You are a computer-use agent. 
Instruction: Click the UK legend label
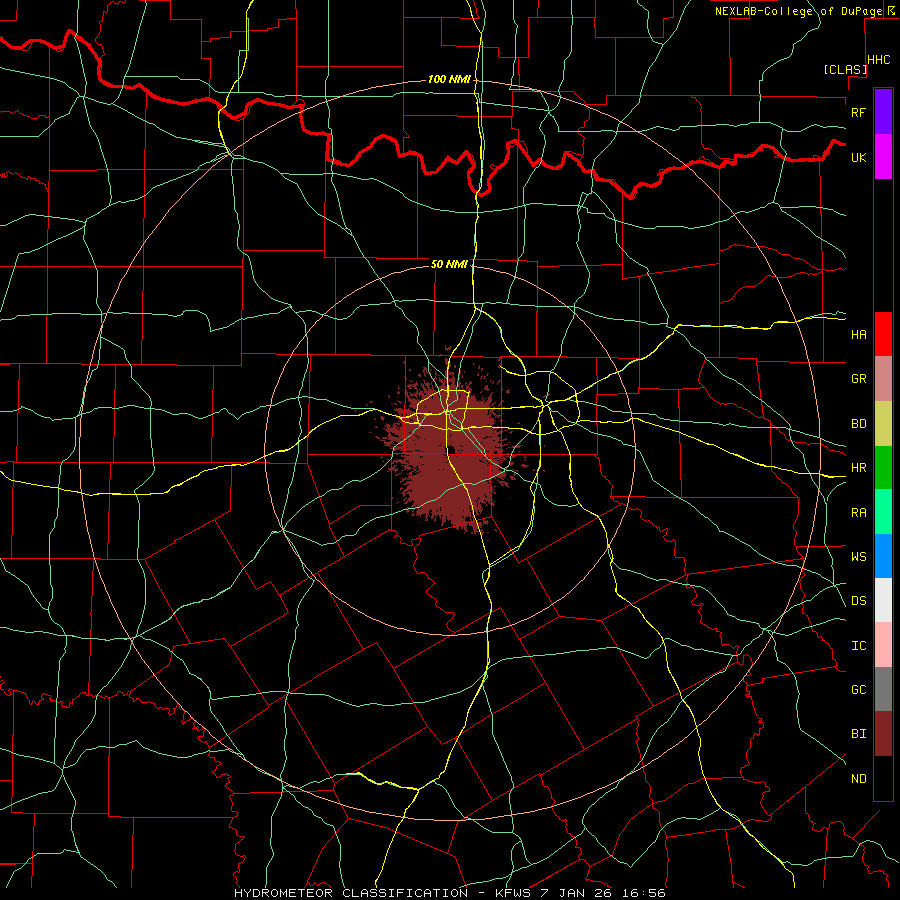point(858,157)
